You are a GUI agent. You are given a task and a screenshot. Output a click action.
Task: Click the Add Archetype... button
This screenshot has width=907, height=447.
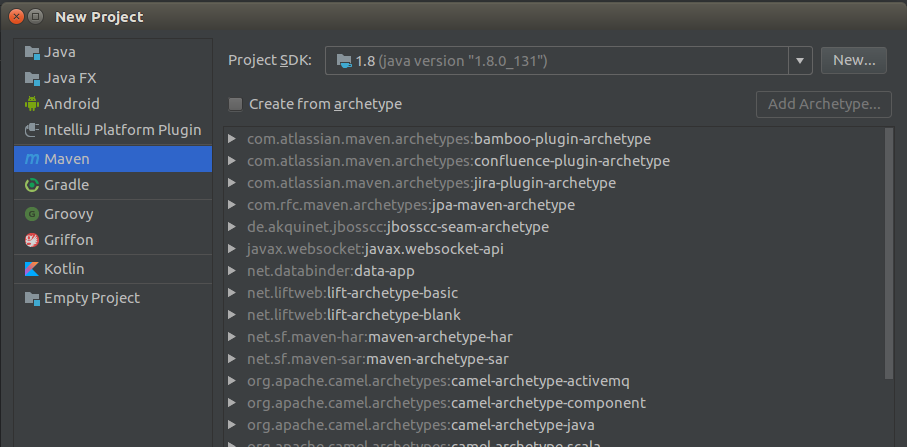[824, 105]
